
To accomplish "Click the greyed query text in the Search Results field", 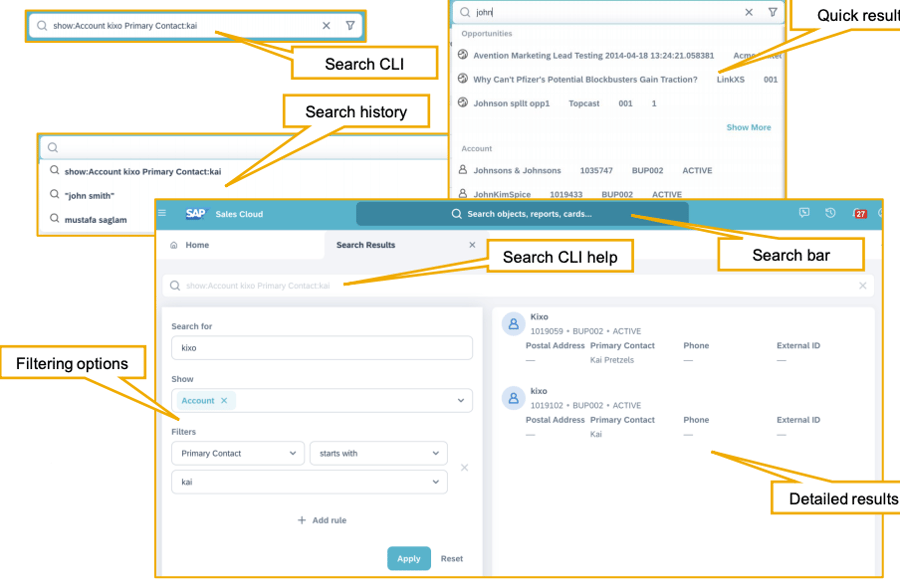I will tap(258, 285).
